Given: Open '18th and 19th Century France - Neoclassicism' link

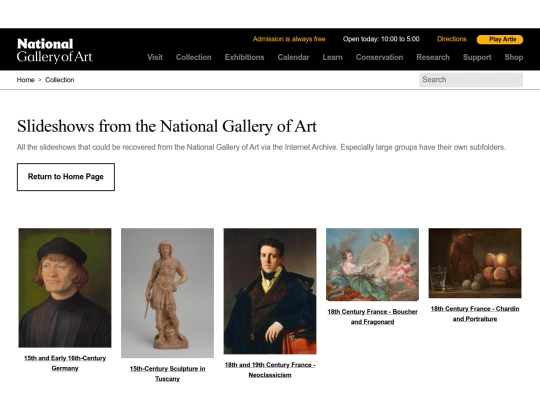Looking at the screenshot, I should click(270, 370).
